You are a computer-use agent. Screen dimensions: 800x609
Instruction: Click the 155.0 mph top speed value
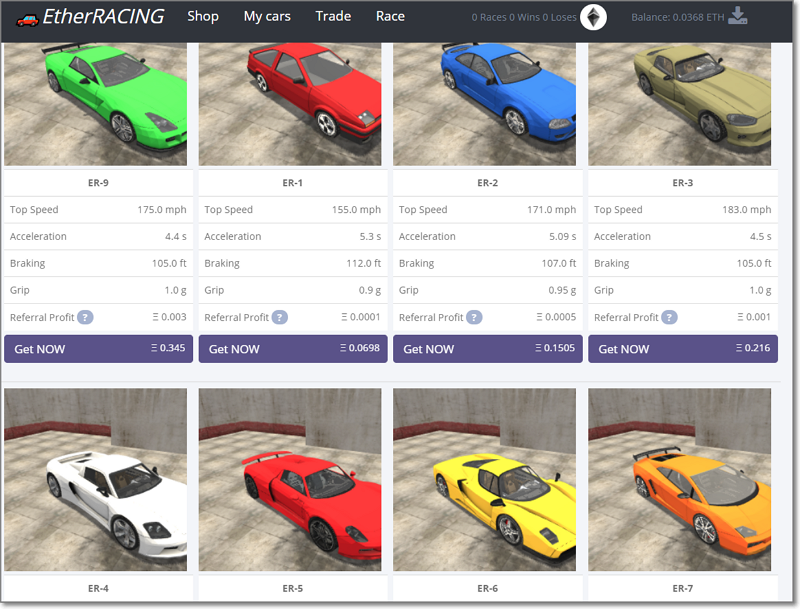pos(356,210)
